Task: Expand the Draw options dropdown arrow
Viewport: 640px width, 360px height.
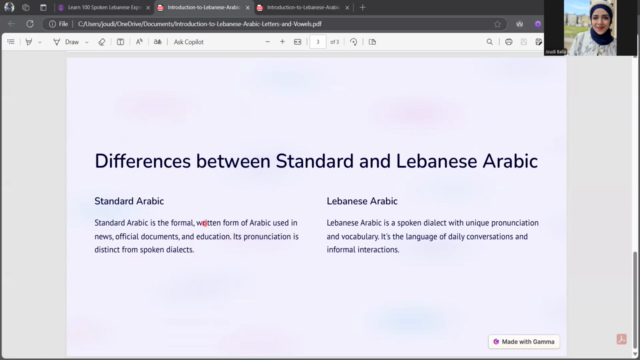Action: 87,42
